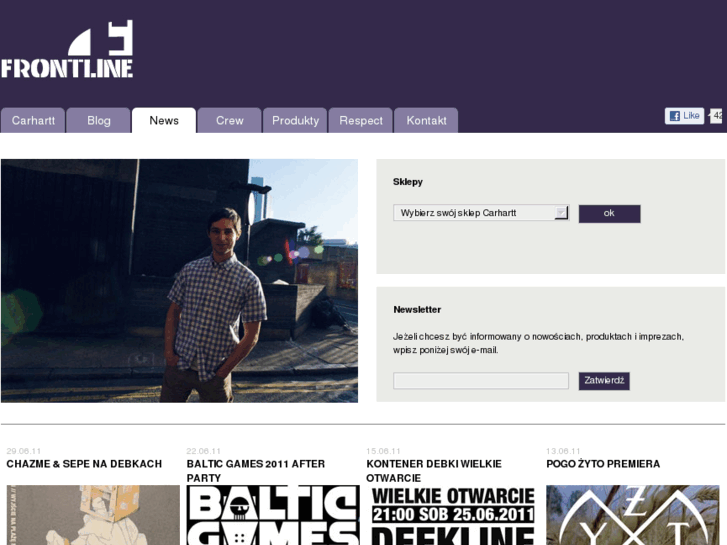
Task: Open the Carhartt tab
Action: [33, 121]
